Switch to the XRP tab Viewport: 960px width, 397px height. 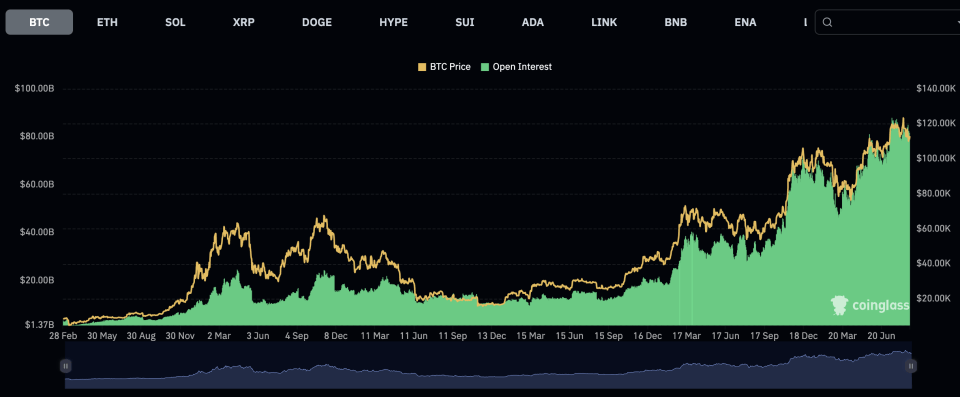pos(244,23)
